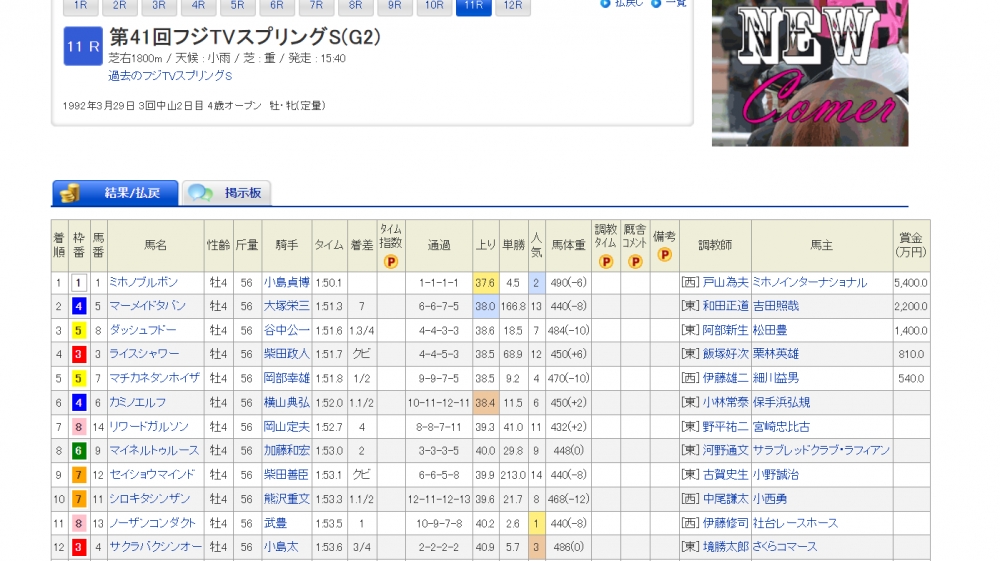Screen dimensions: 1000x561
Task: Click the 通過 column header
Action: [439, 245]
